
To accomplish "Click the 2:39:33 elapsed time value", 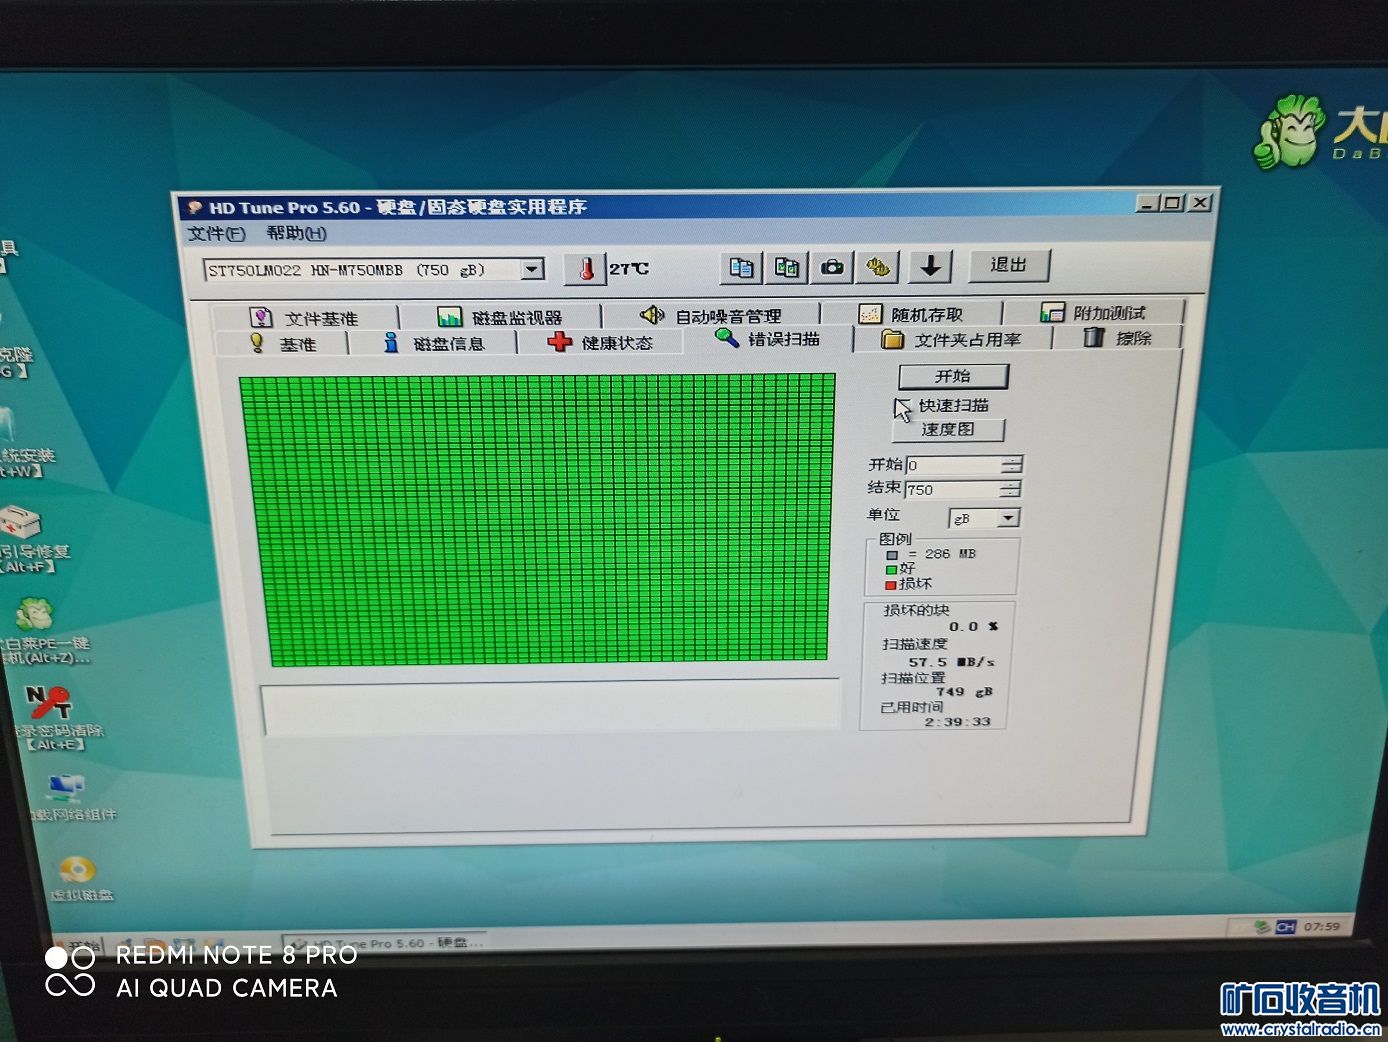I will point(957,721).
